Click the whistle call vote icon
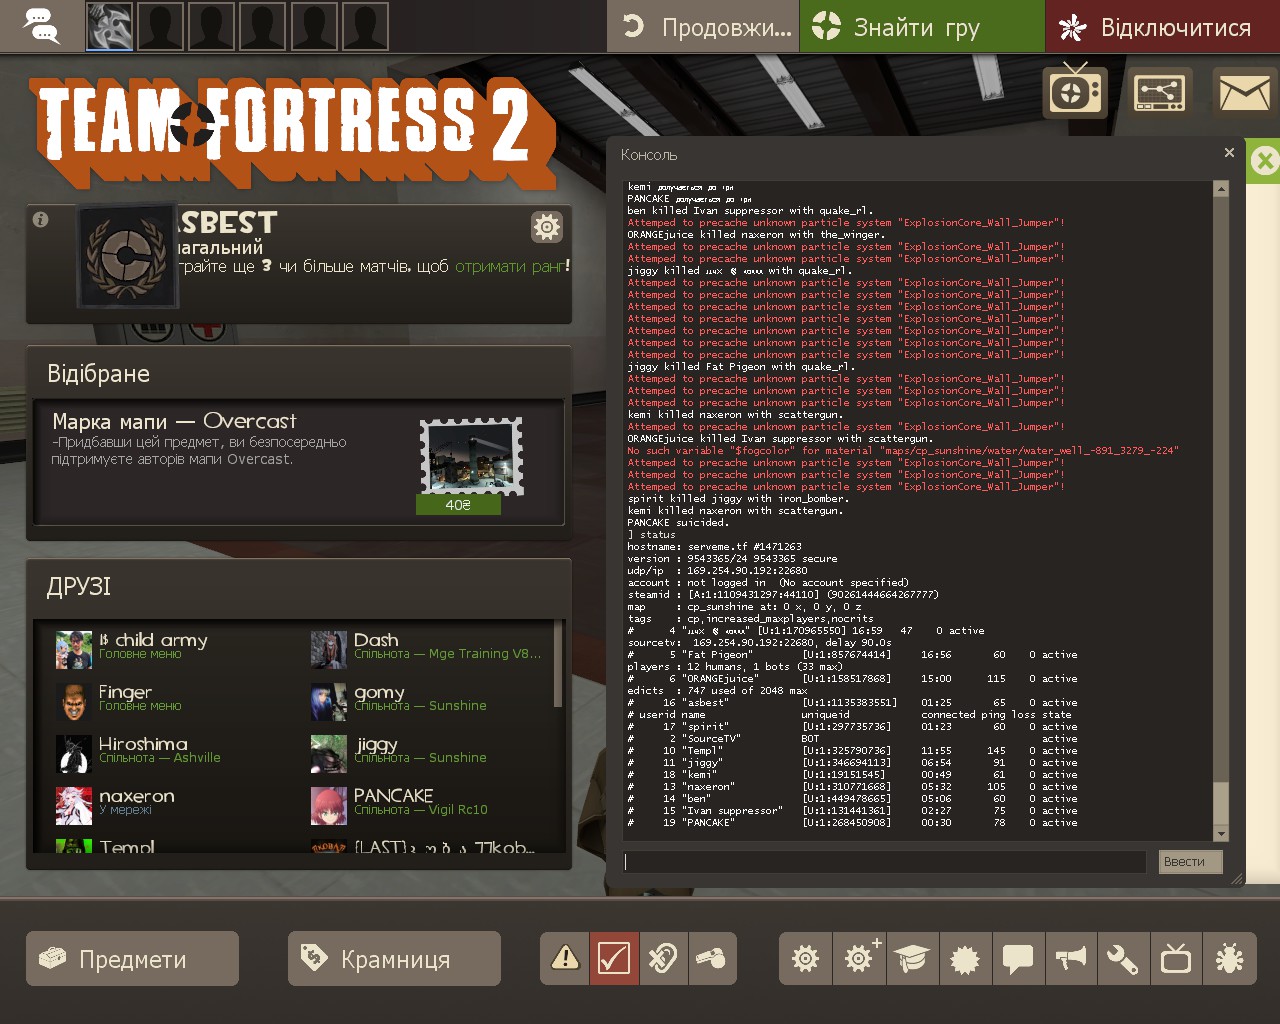The height and width of the screenshot is (1024, 1280). click(712, 959)
